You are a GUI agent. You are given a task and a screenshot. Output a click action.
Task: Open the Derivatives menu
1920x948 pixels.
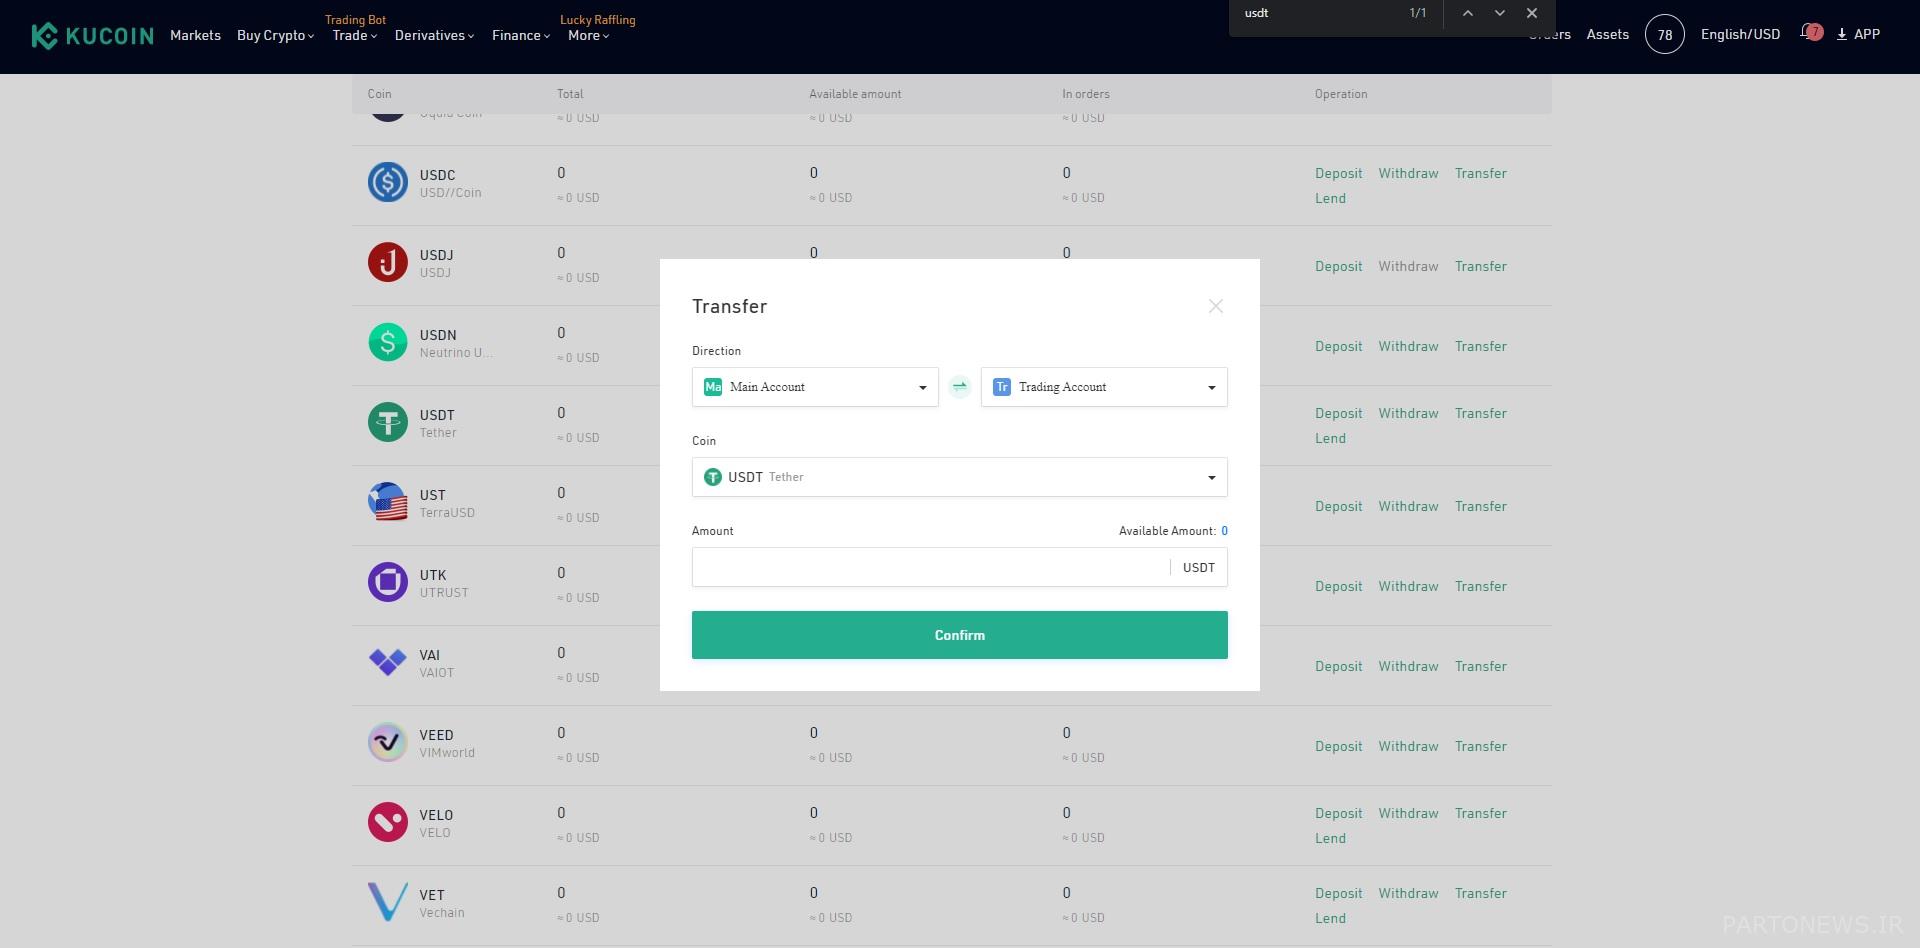click(x=434, y=35)
